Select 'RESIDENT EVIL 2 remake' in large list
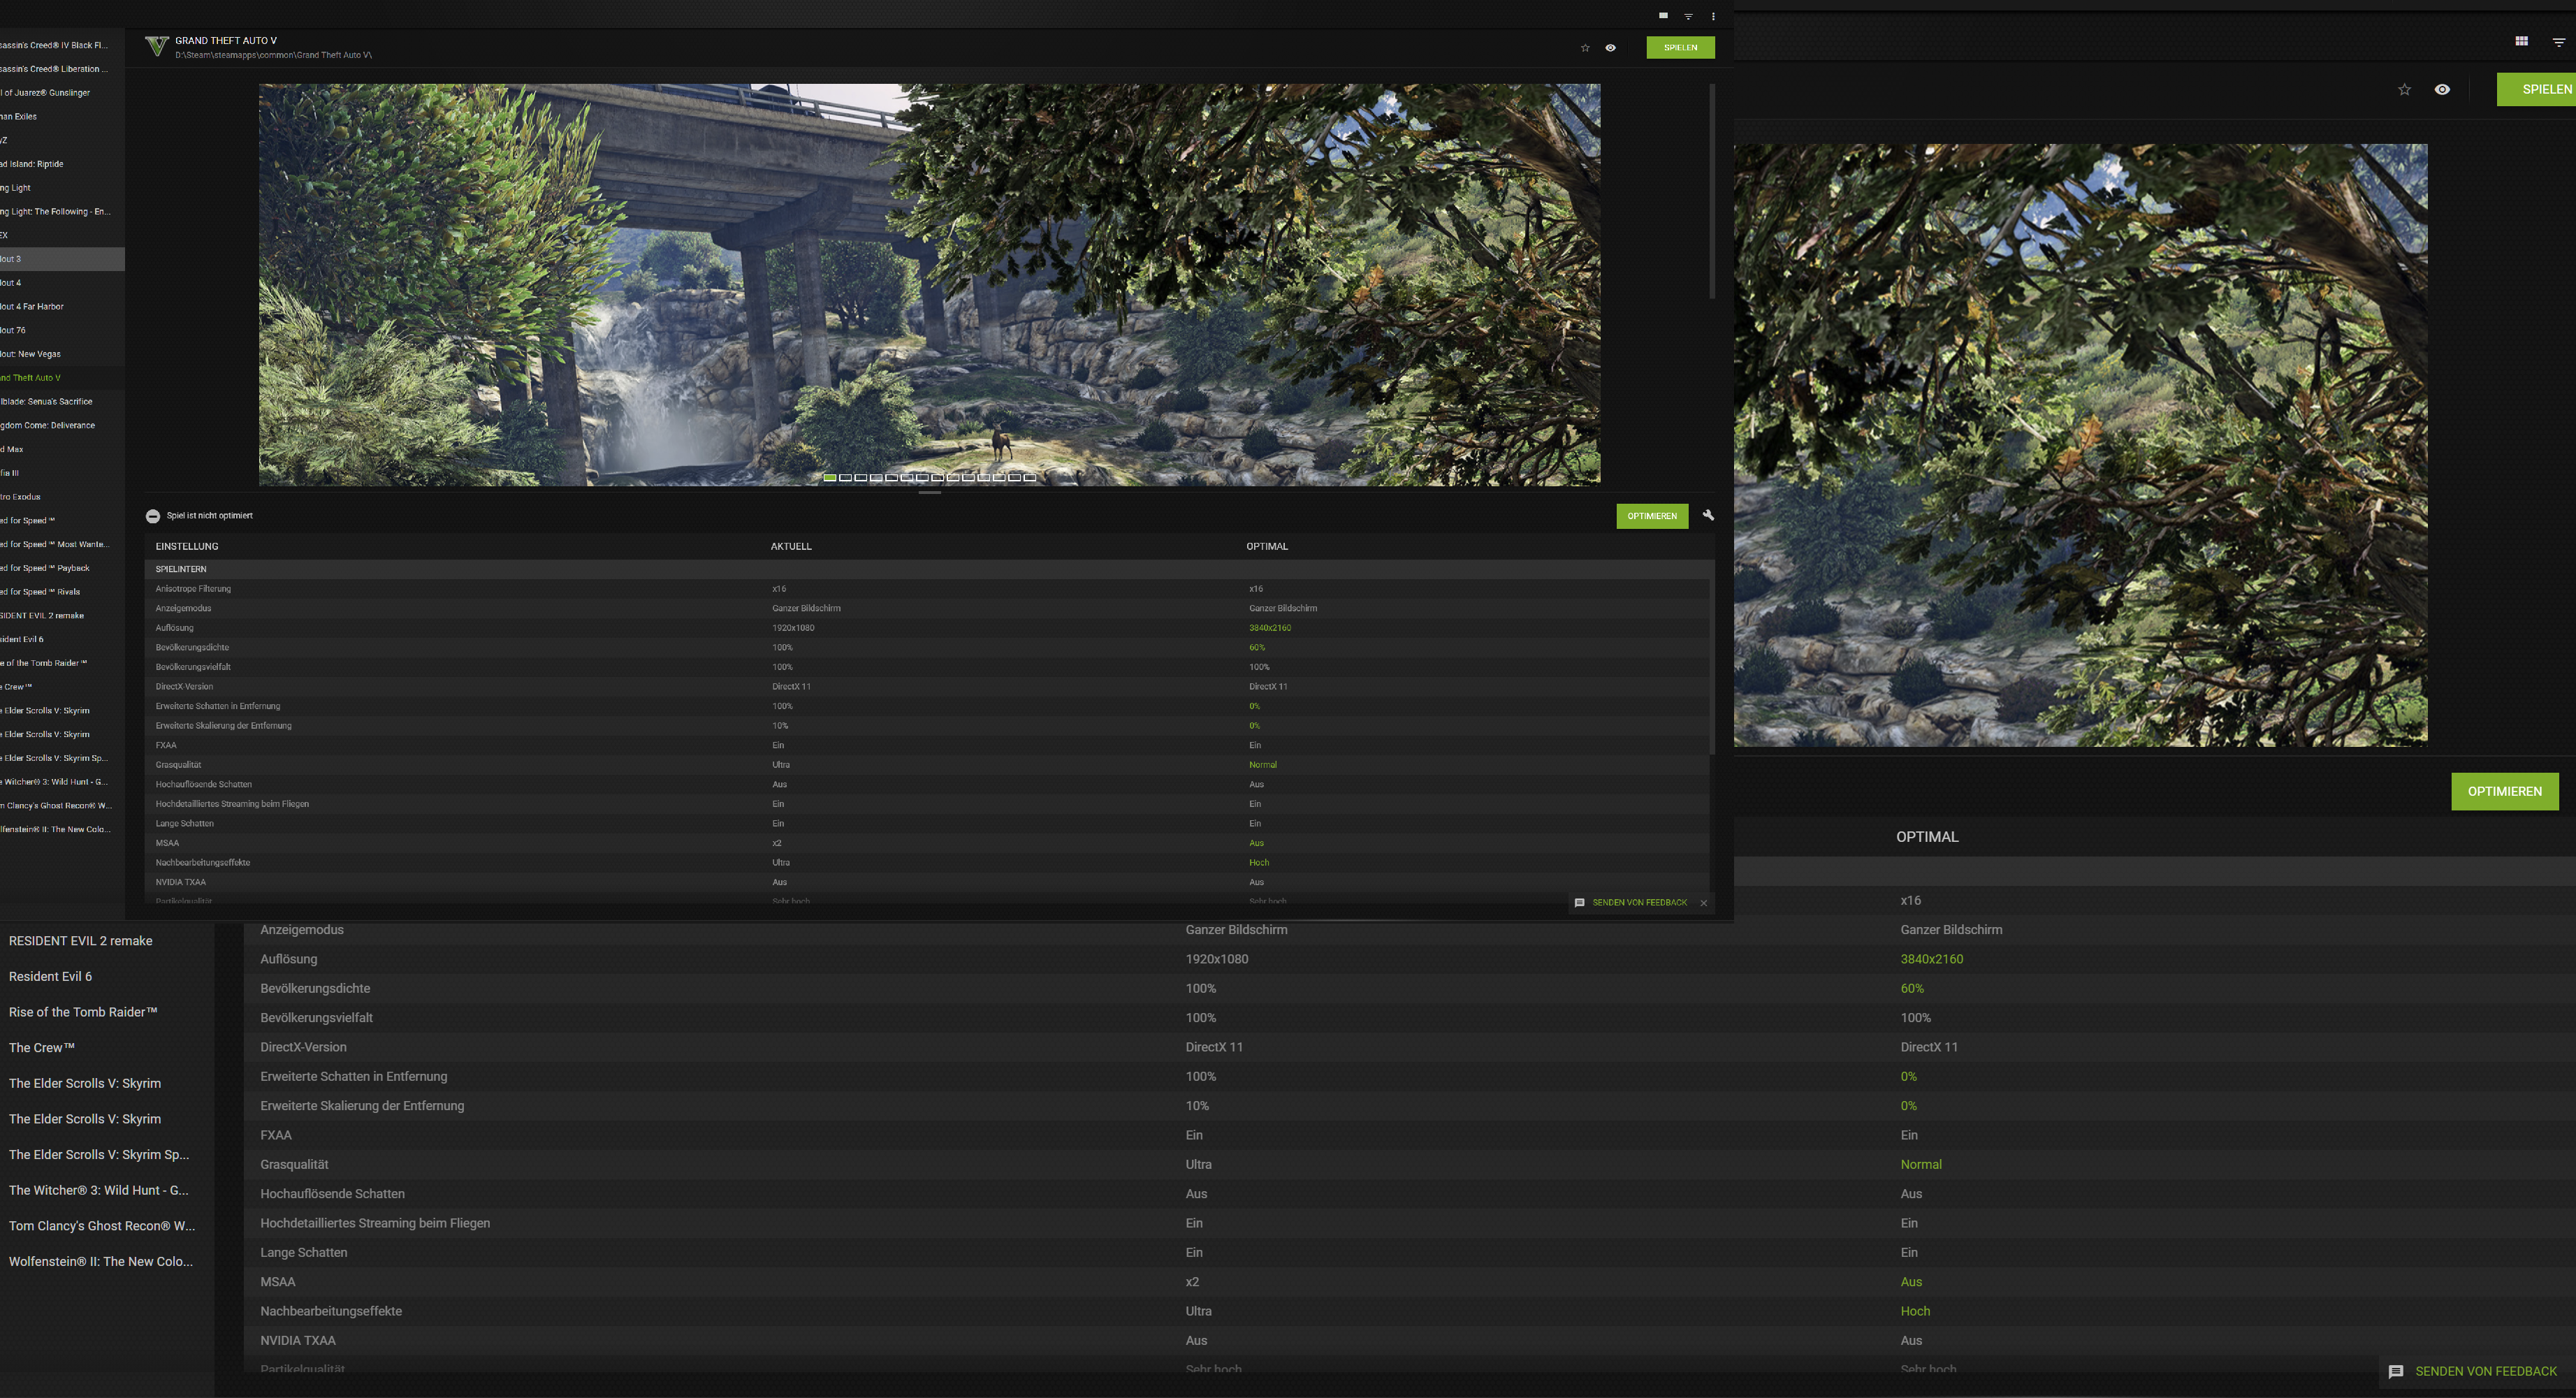The image size is (2576, 1398). [81, 941]
